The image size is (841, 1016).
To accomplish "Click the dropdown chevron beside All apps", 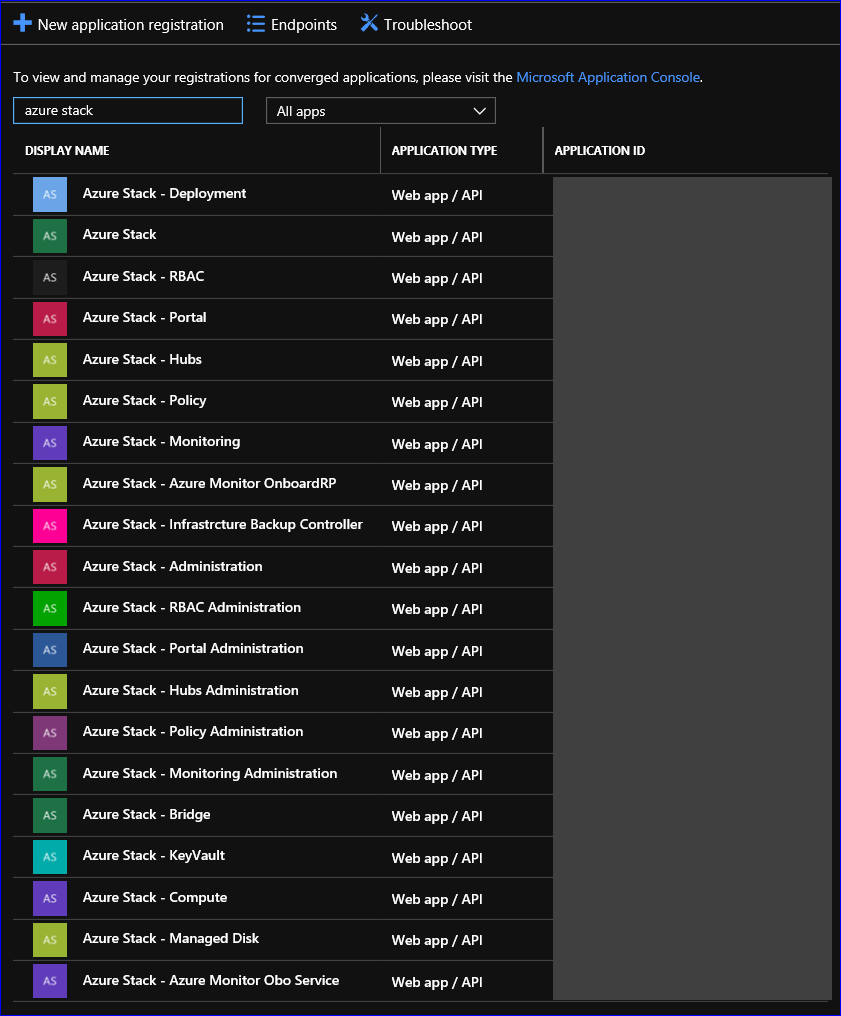I will click(x=479, y=111).
